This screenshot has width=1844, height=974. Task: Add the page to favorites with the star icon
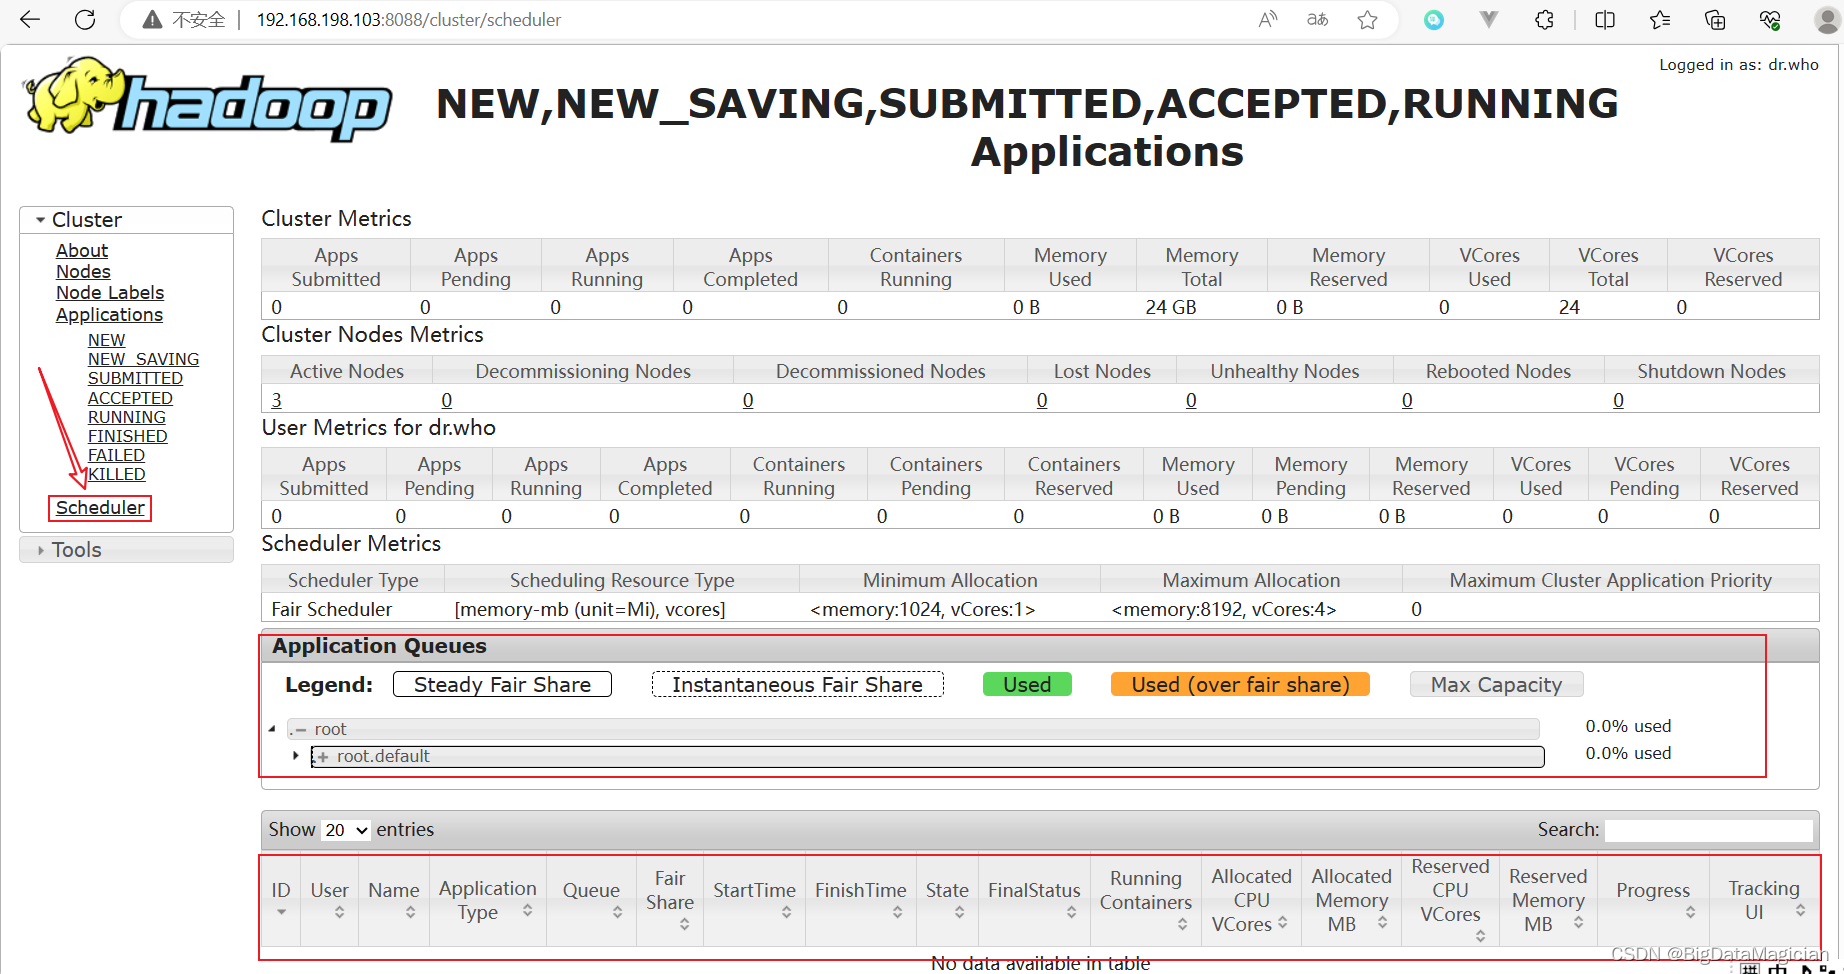[x=1368, y=19]
